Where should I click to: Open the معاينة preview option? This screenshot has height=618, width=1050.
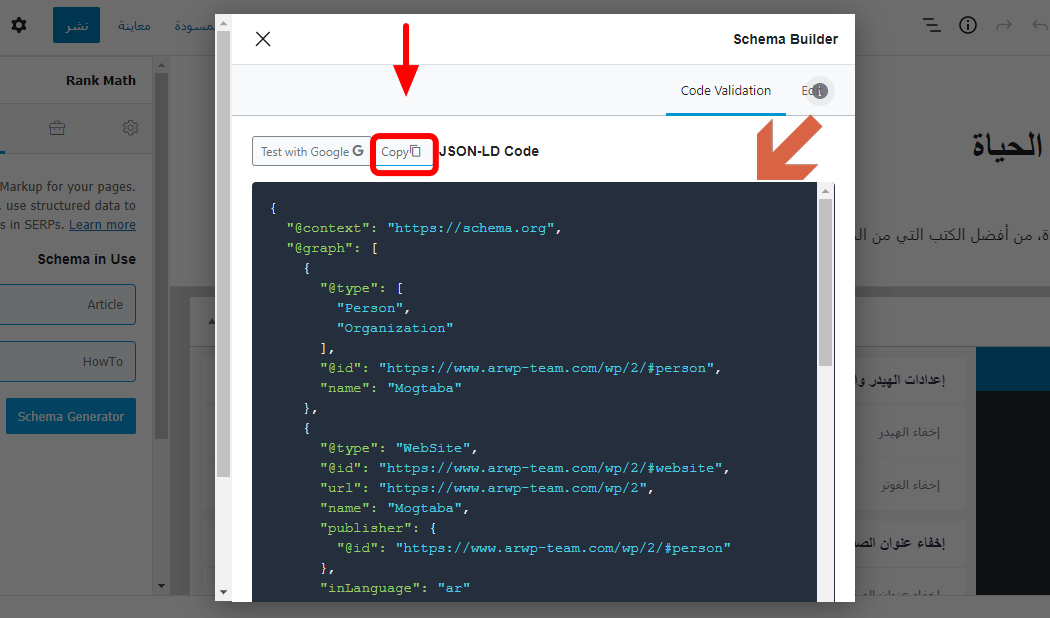[134, 25]
